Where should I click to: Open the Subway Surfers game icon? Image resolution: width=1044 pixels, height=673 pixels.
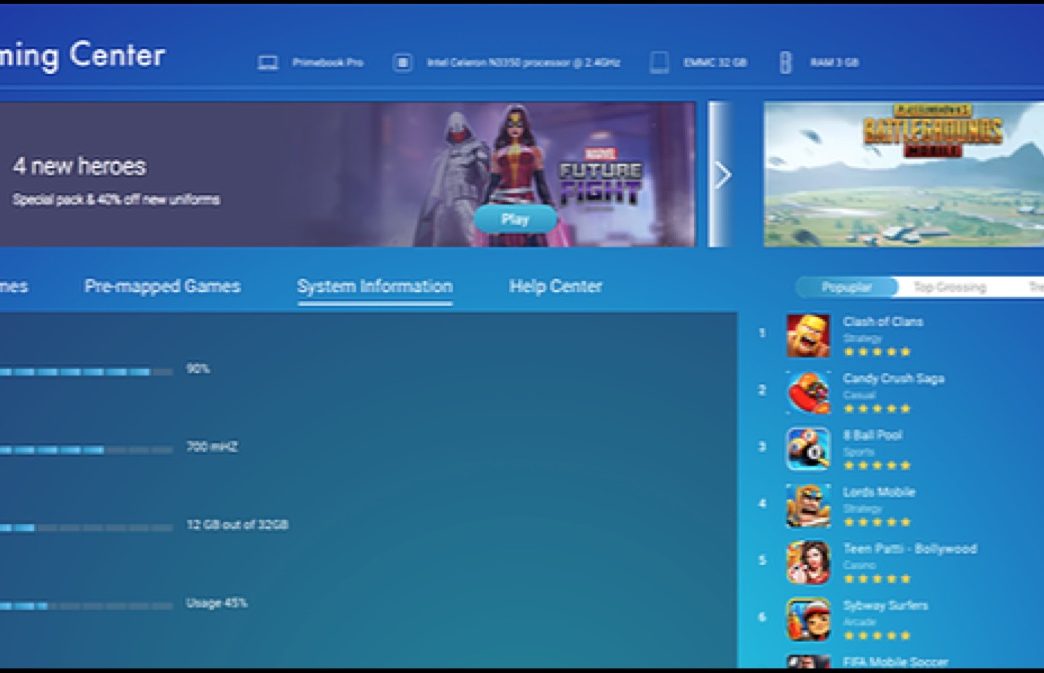(807, 619)
